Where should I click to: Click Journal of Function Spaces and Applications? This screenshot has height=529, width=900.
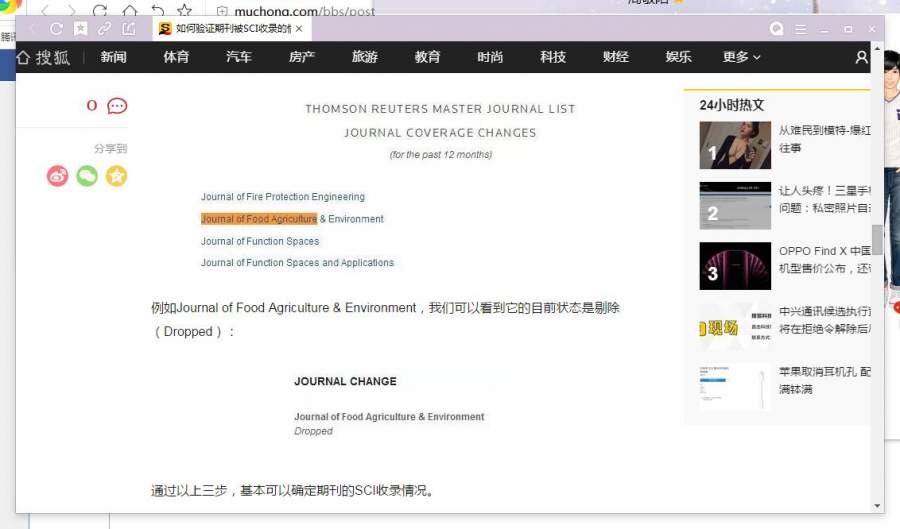click(297, 263)
